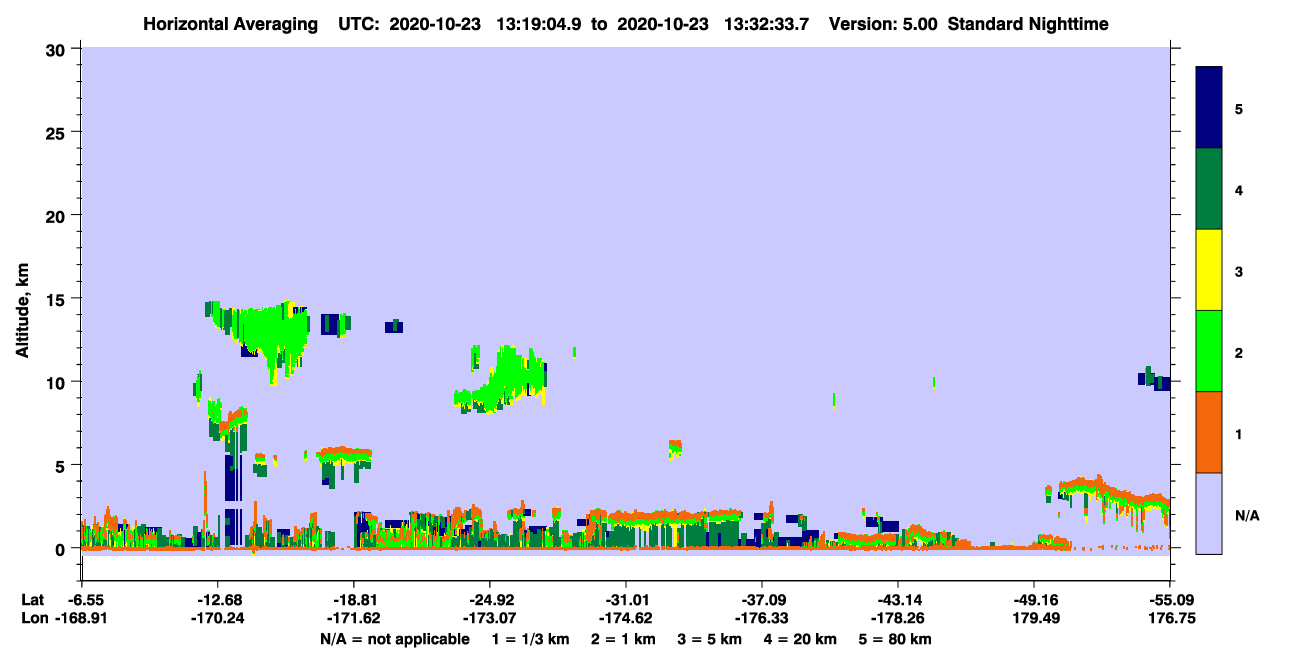Click the colorbar label 2
This screenshot has height=667, width=1300.
pos(1239,352)
